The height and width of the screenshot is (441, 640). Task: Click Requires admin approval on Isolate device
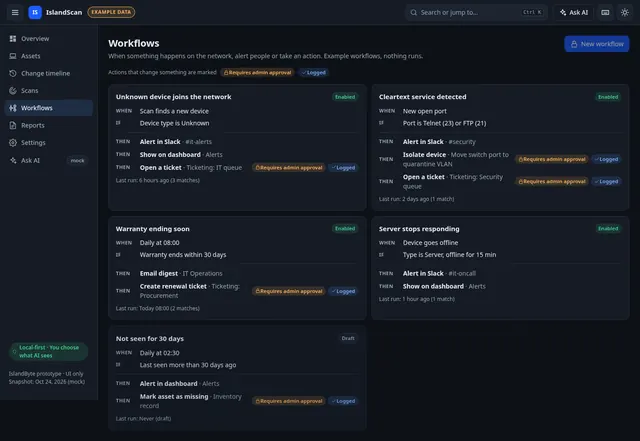pos(552,159)
